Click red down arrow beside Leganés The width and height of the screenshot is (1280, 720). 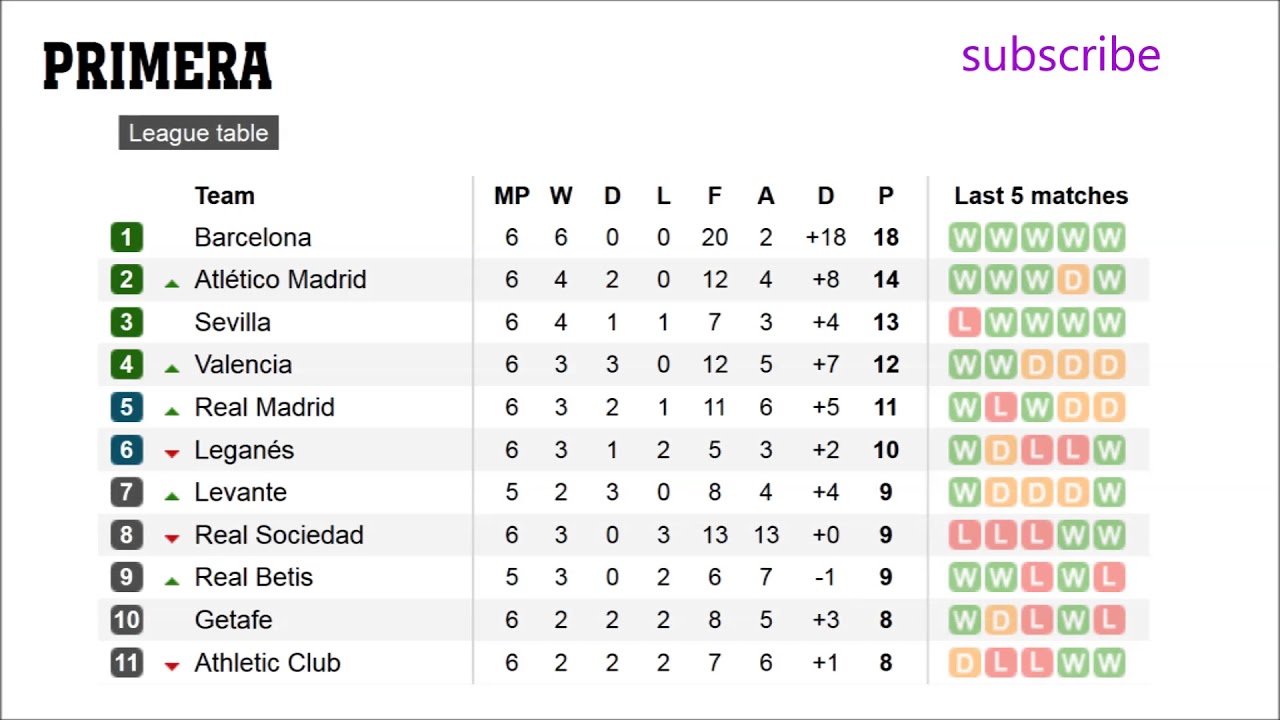172,453
